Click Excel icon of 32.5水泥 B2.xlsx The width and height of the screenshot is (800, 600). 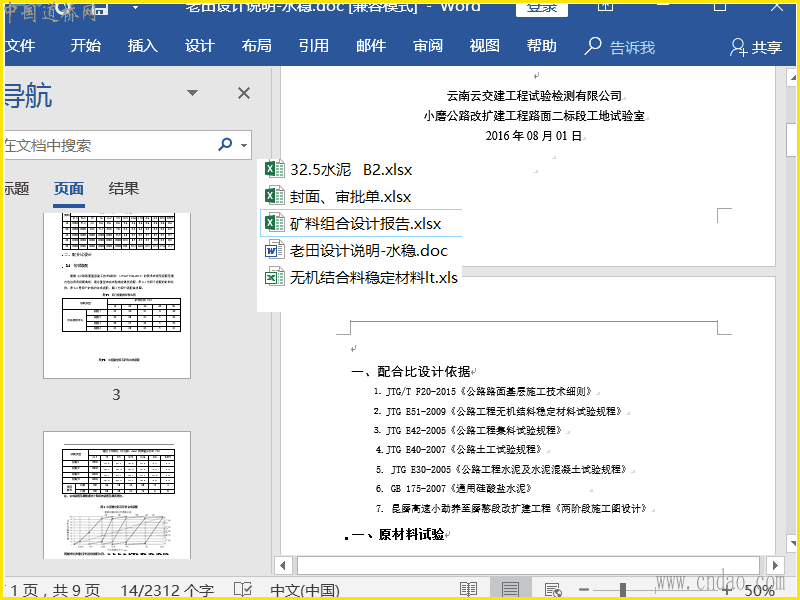[274, 169]
